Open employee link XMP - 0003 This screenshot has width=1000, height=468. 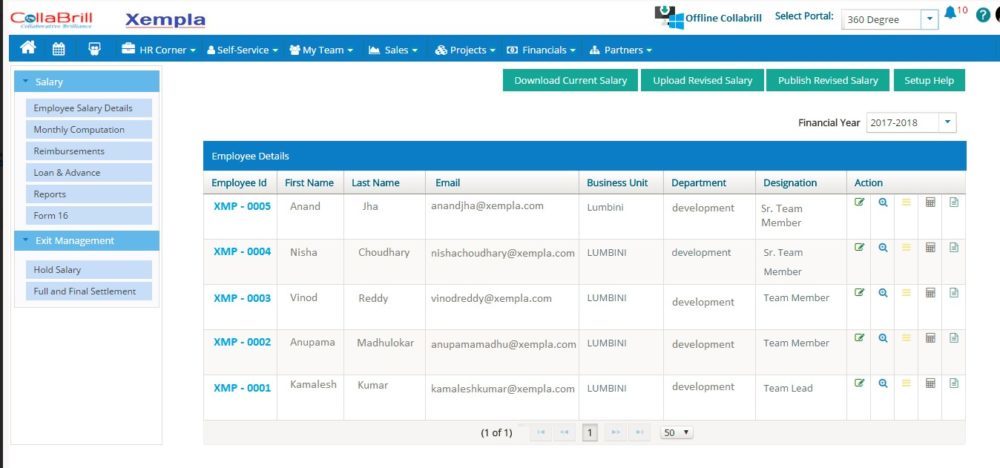coord(242,298)
